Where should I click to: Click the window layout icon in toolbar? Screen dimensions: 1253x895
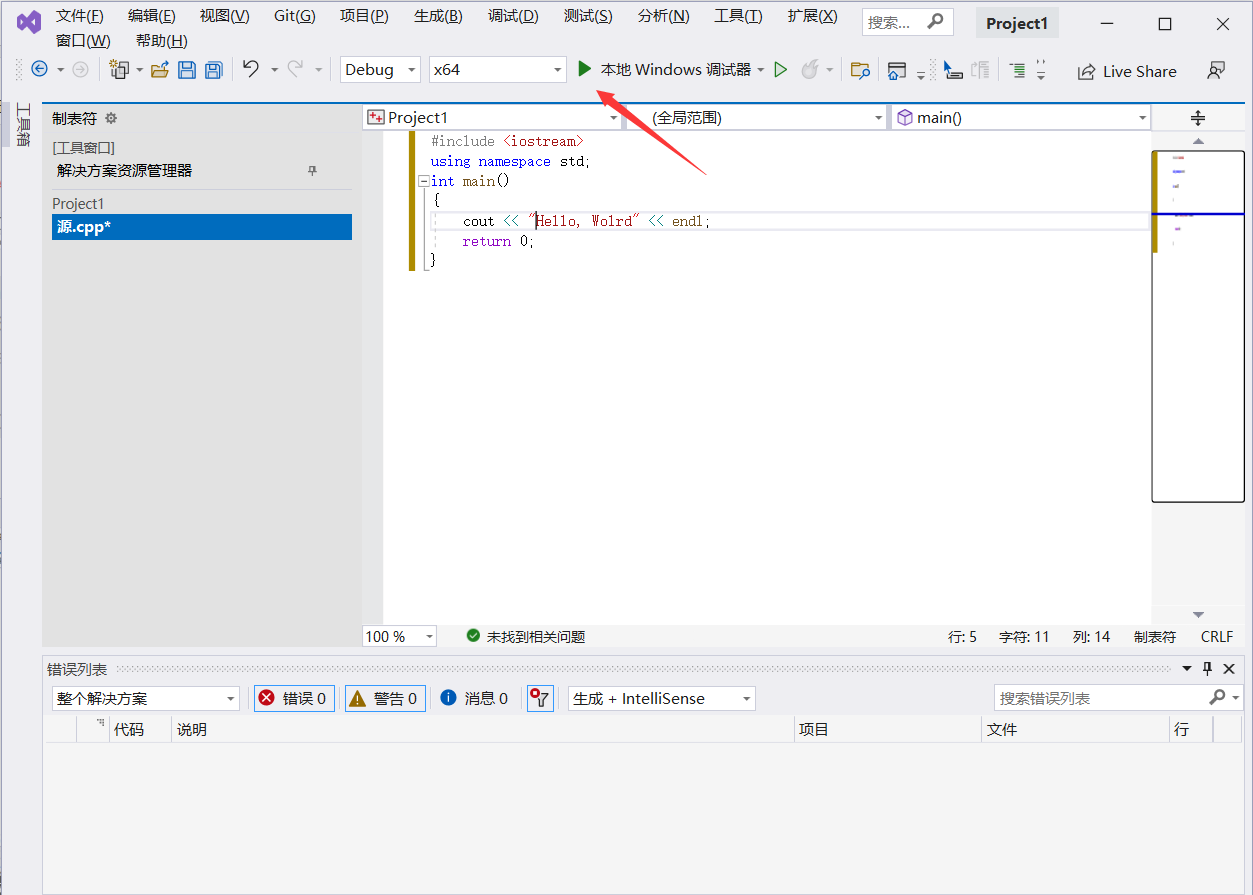[896, 70]
